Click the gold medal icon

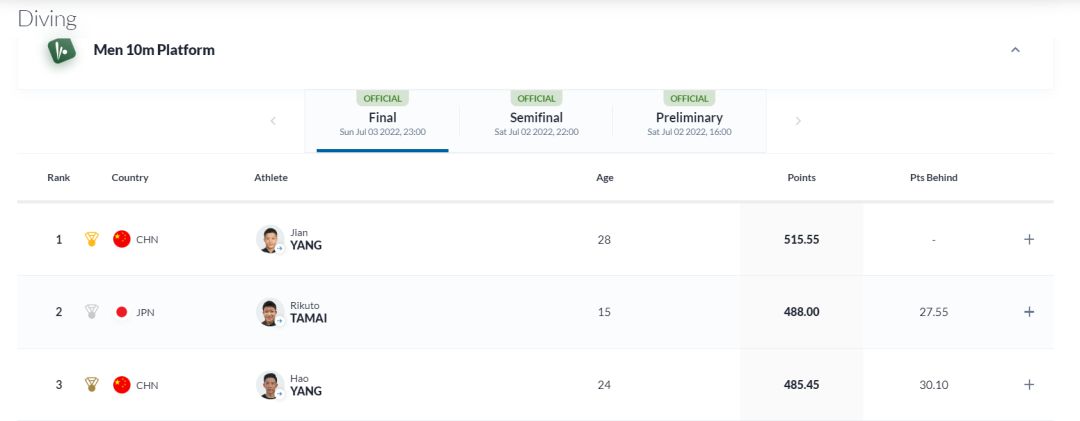92,240
